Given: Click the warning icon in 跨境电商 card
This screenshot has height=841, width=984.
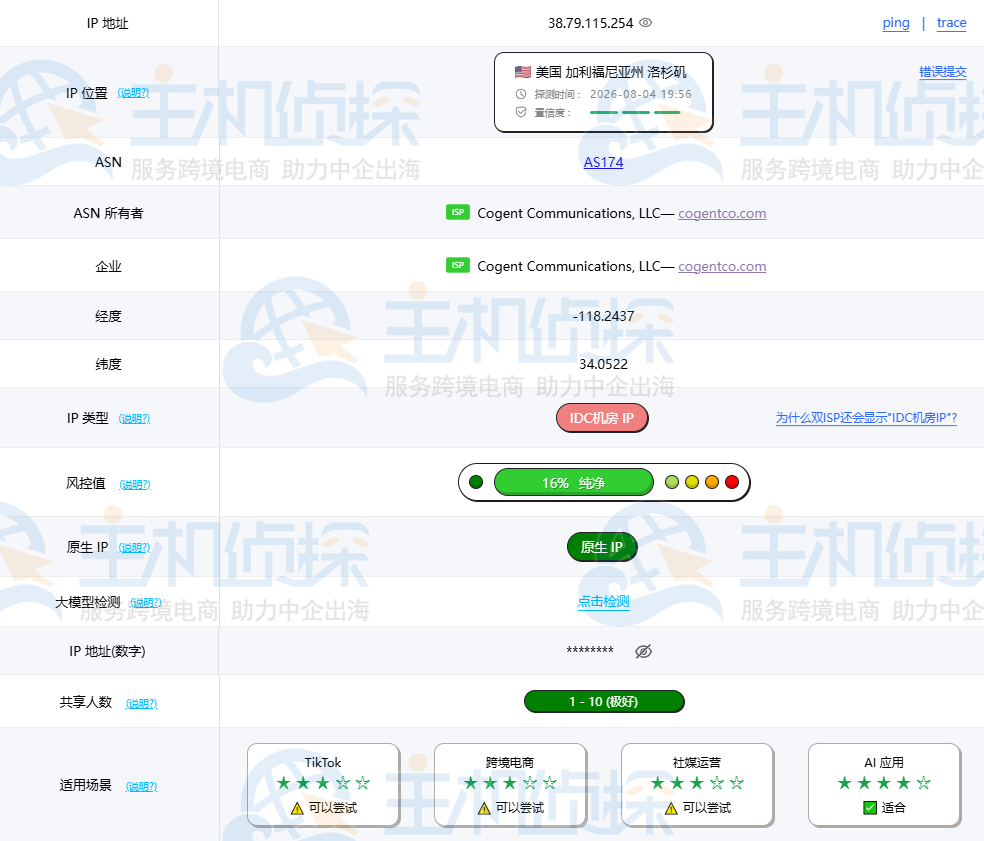Looking at the screenshot, I should click(484, 808).
